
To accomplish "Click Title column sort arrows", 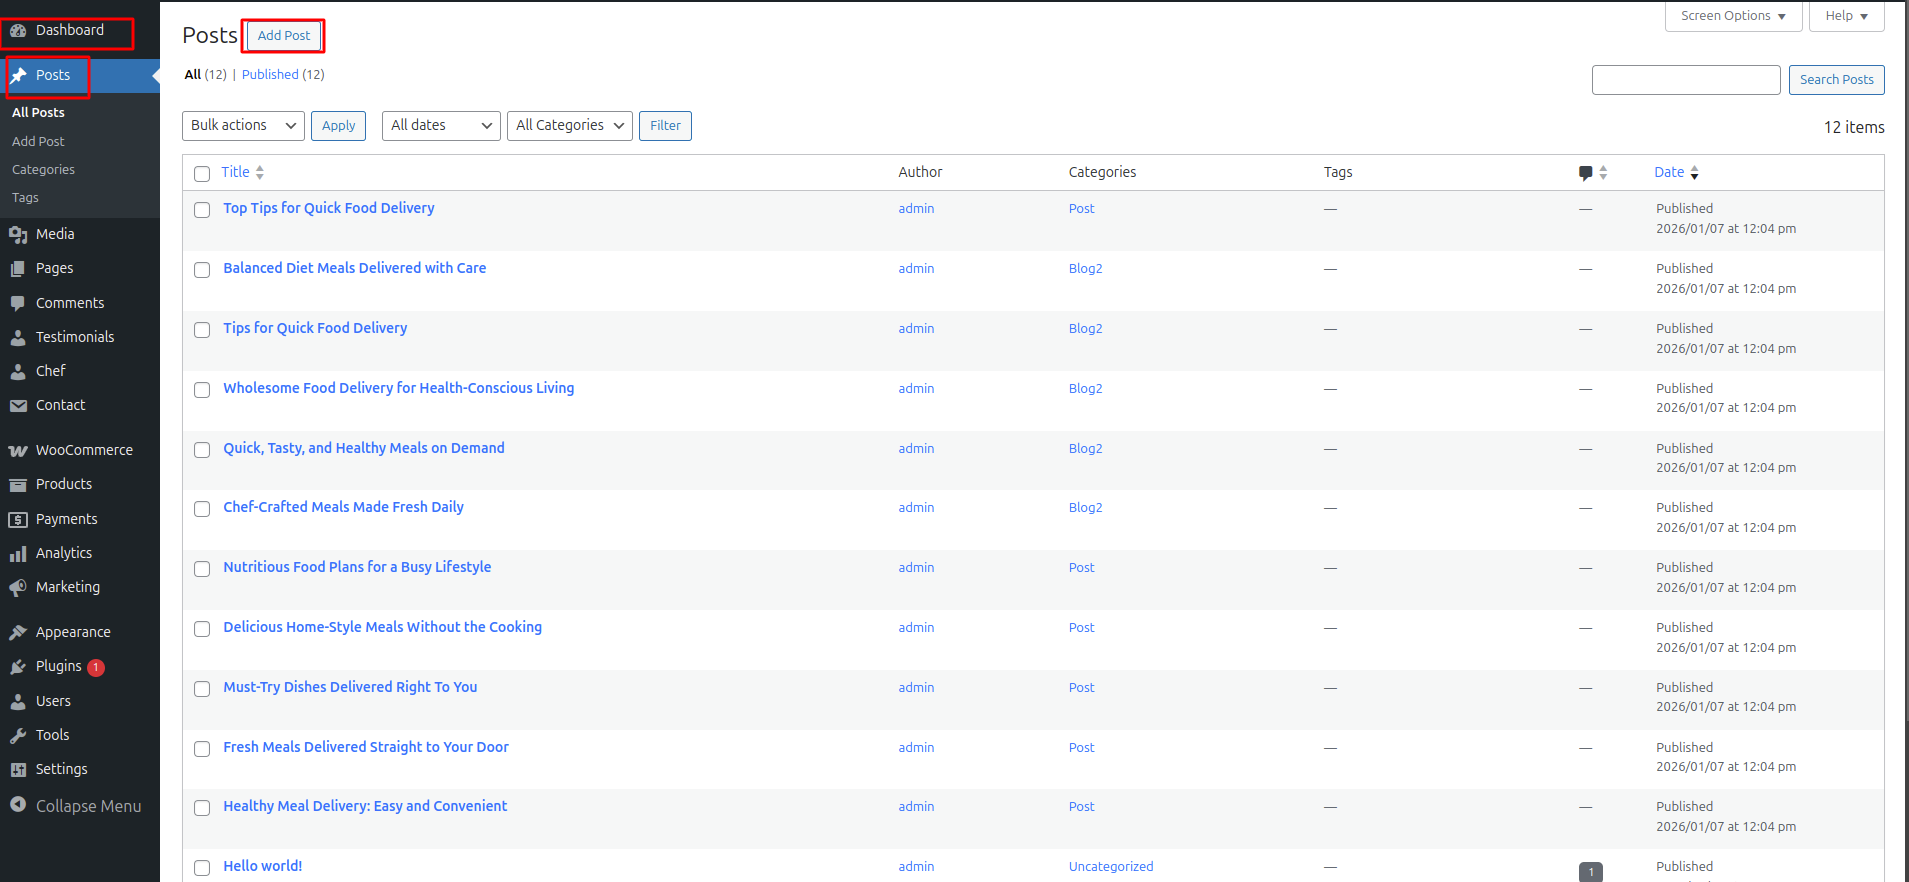I will pyautogui.click(x=260, y=172).
